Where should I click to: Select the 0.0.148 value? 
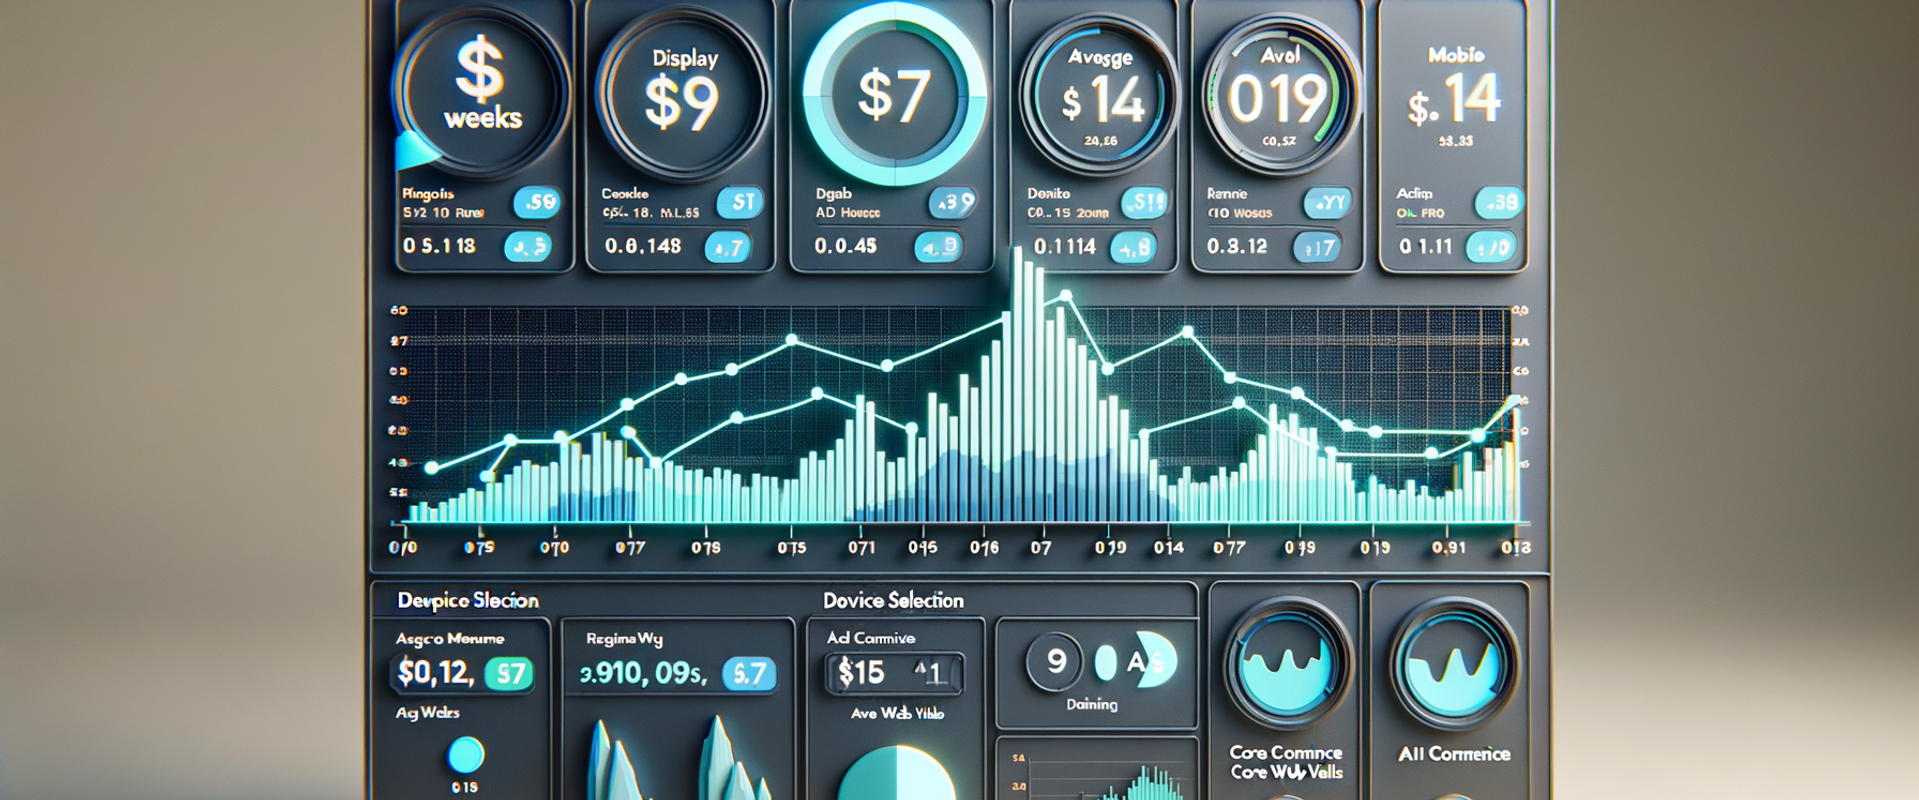point(643,246)
